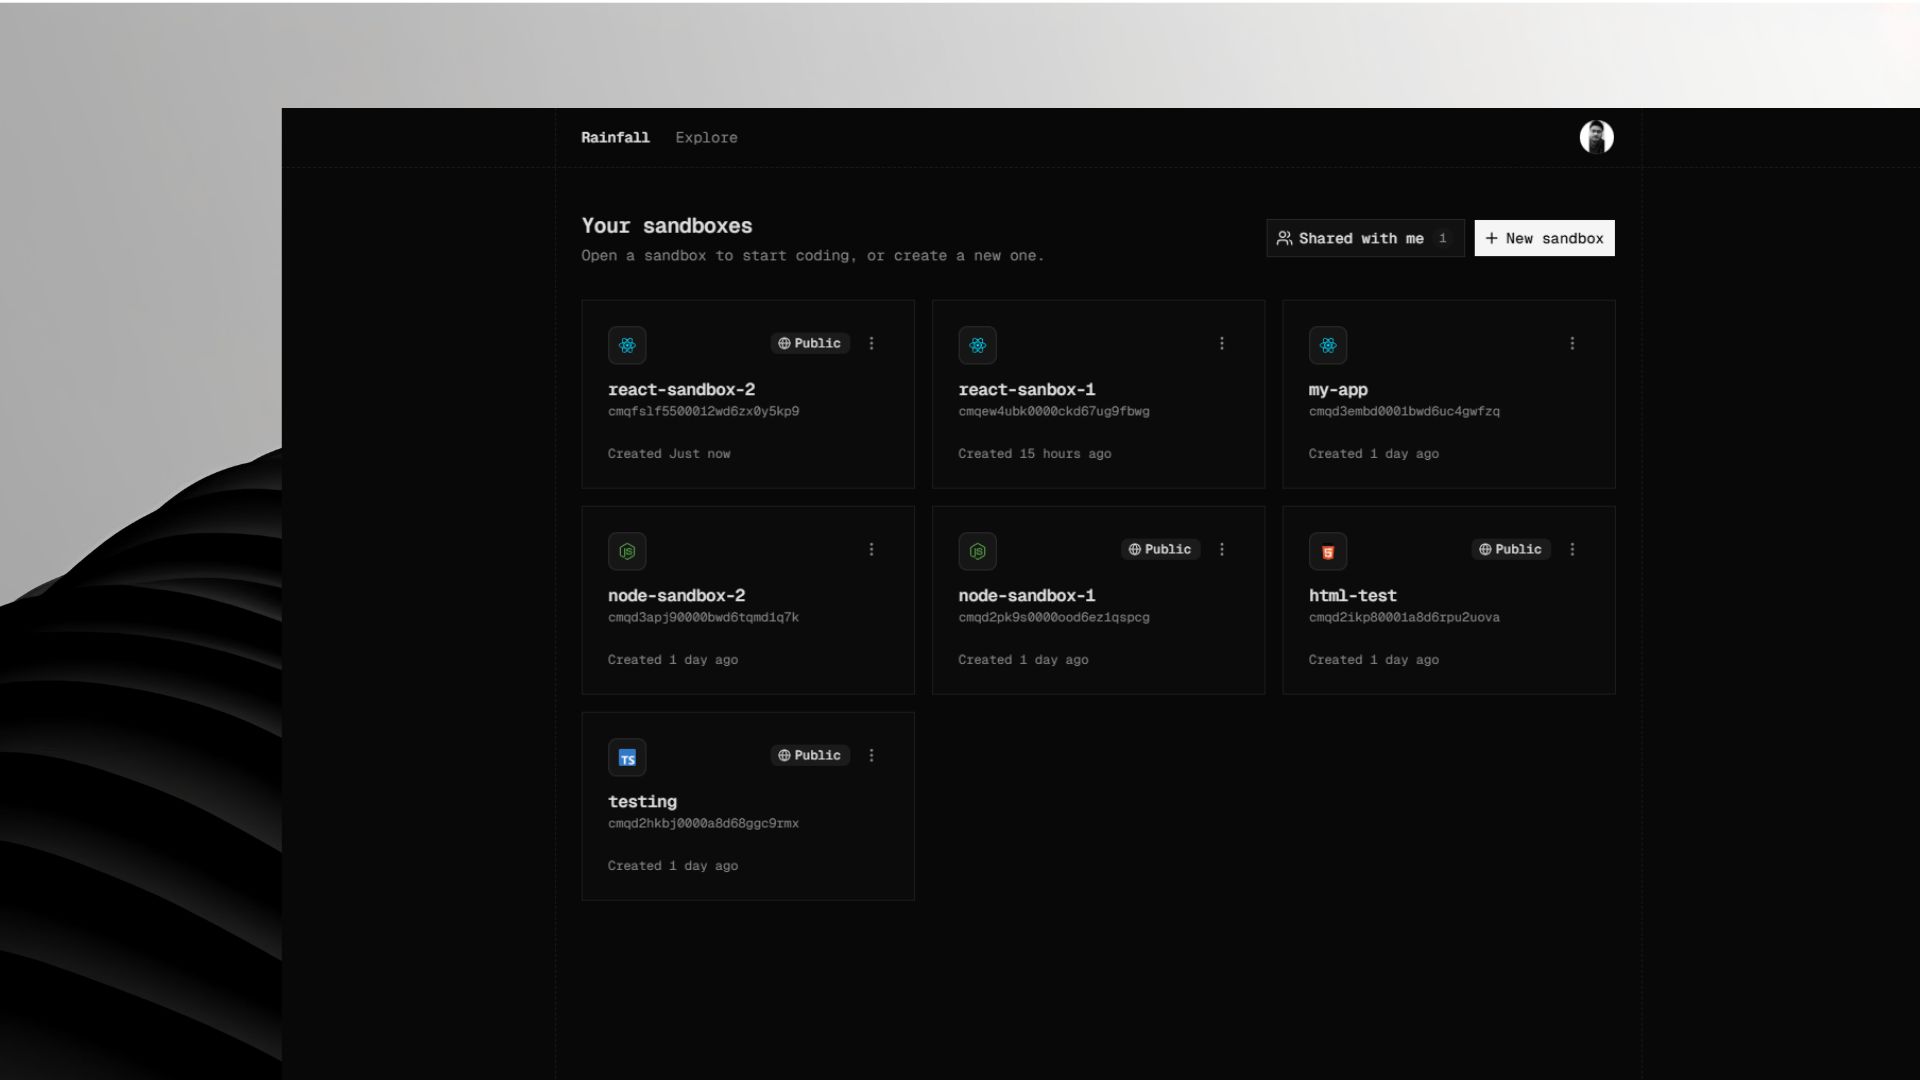Open the html-test sandbox title
Image resolution: width=1920 pixels, height=1080 pixels.
point(1352,595)
